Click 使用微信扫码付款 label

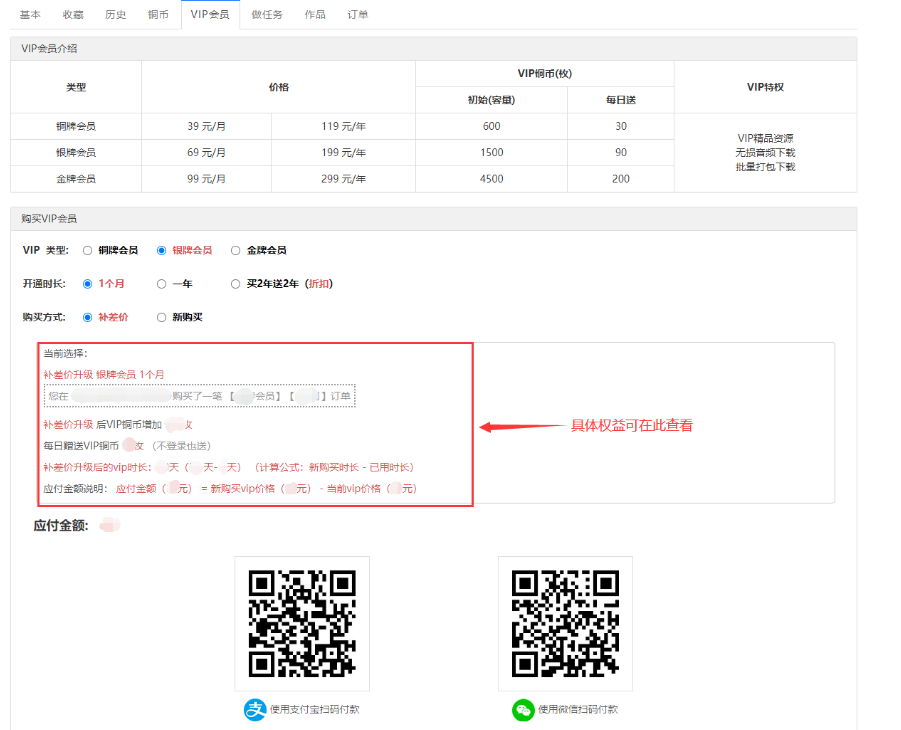click(x=577, y=709)
